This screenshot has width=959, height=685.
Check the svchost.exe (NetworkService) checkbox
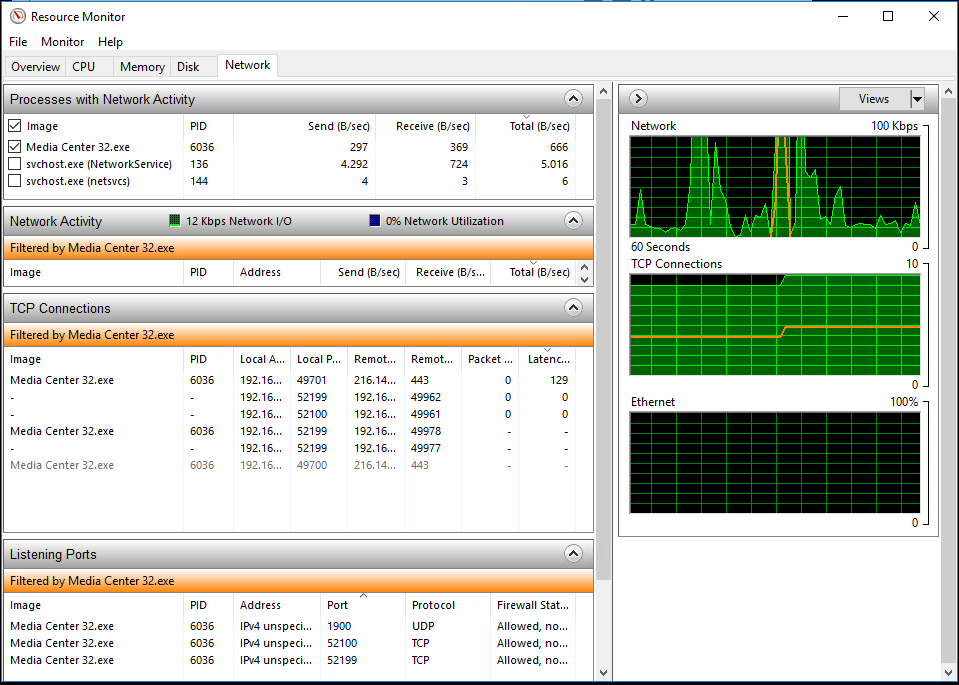point(15,164)
